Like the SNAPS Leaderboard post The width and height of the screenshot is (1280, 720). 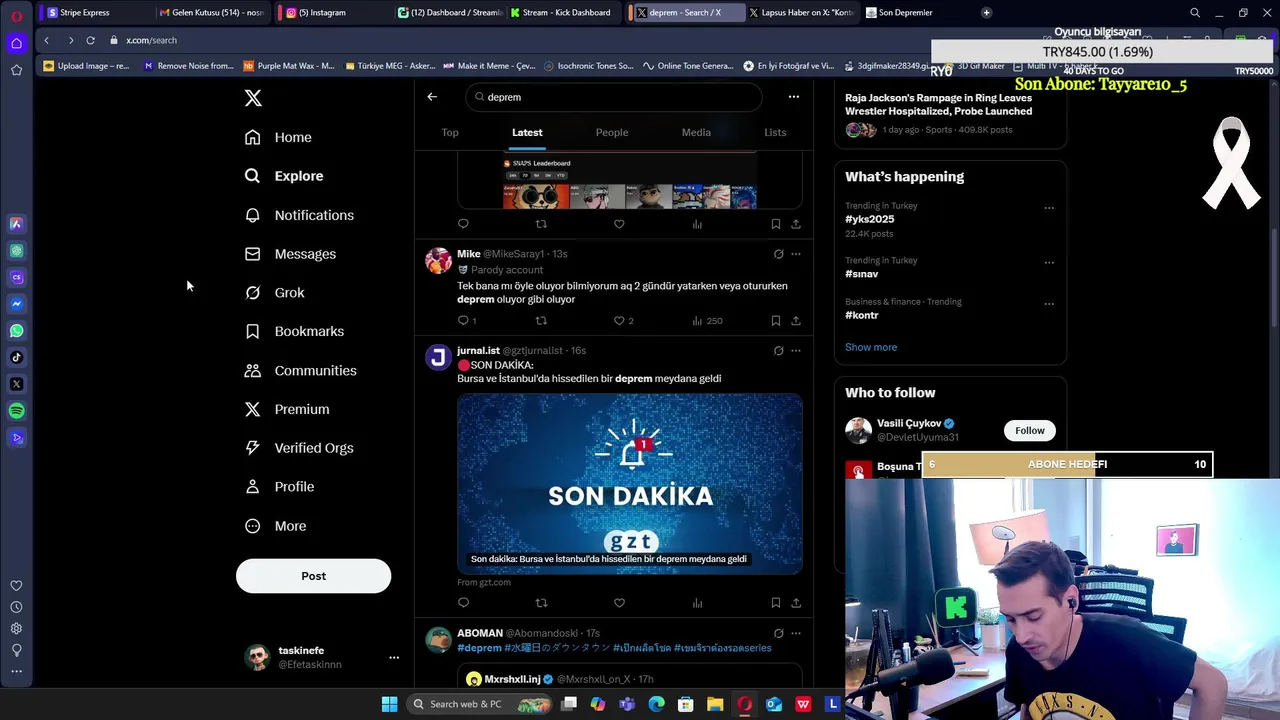[x=619, y=224]
